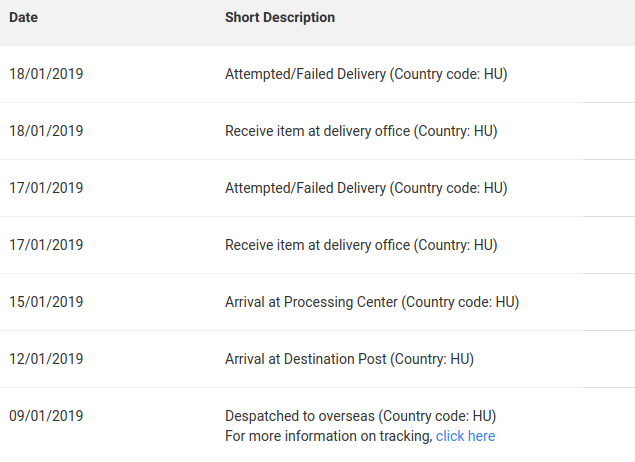The image size is (635, 462).
Task: Select the 12/01/2019 date cell
Action: click(x=46, y=359)
